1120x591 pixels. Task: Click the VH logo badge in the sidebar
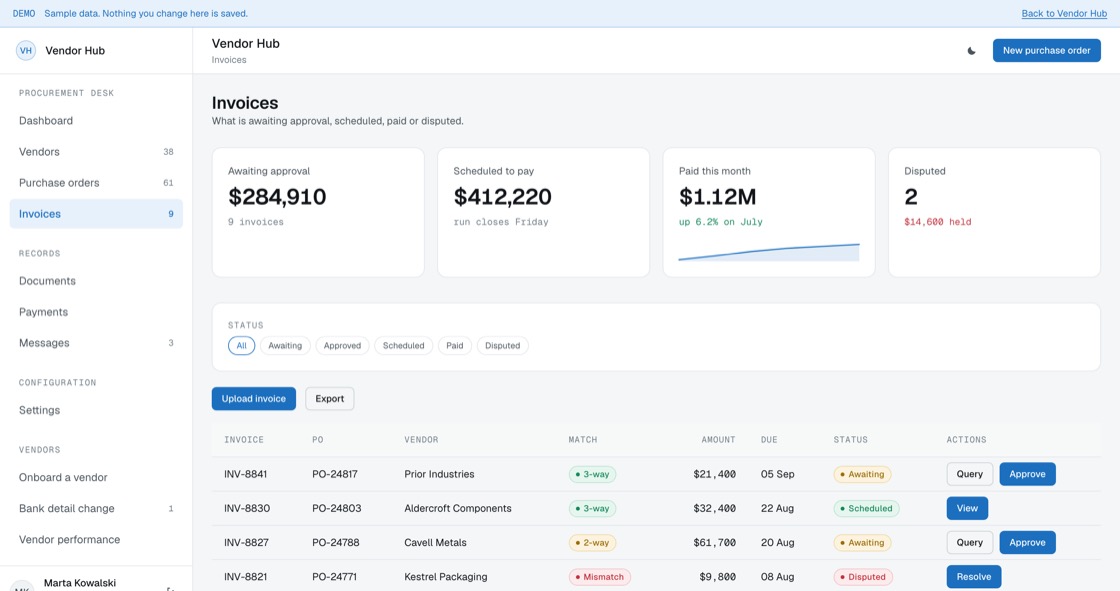[26, 51]
